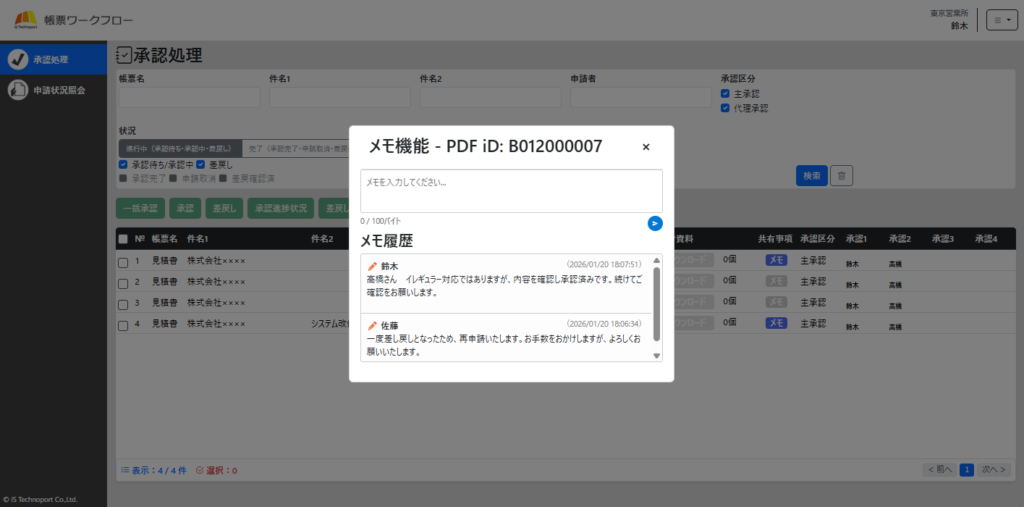The image size is (1024, 507).
Task: Tick the checkbox for table row 2
Action: (x=123, y=281)
